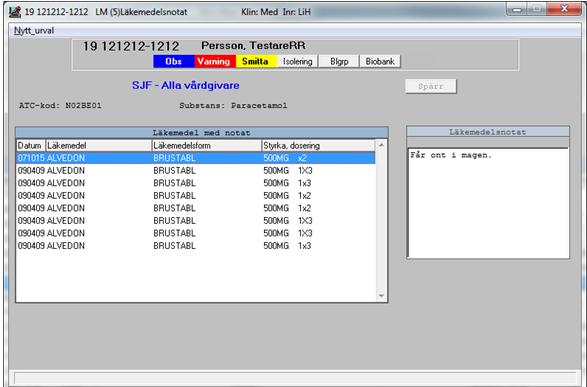Click the scroll-down arrow of medication list
The height and width of the screenshot is (387, 587).
click(x=381, y=296)
